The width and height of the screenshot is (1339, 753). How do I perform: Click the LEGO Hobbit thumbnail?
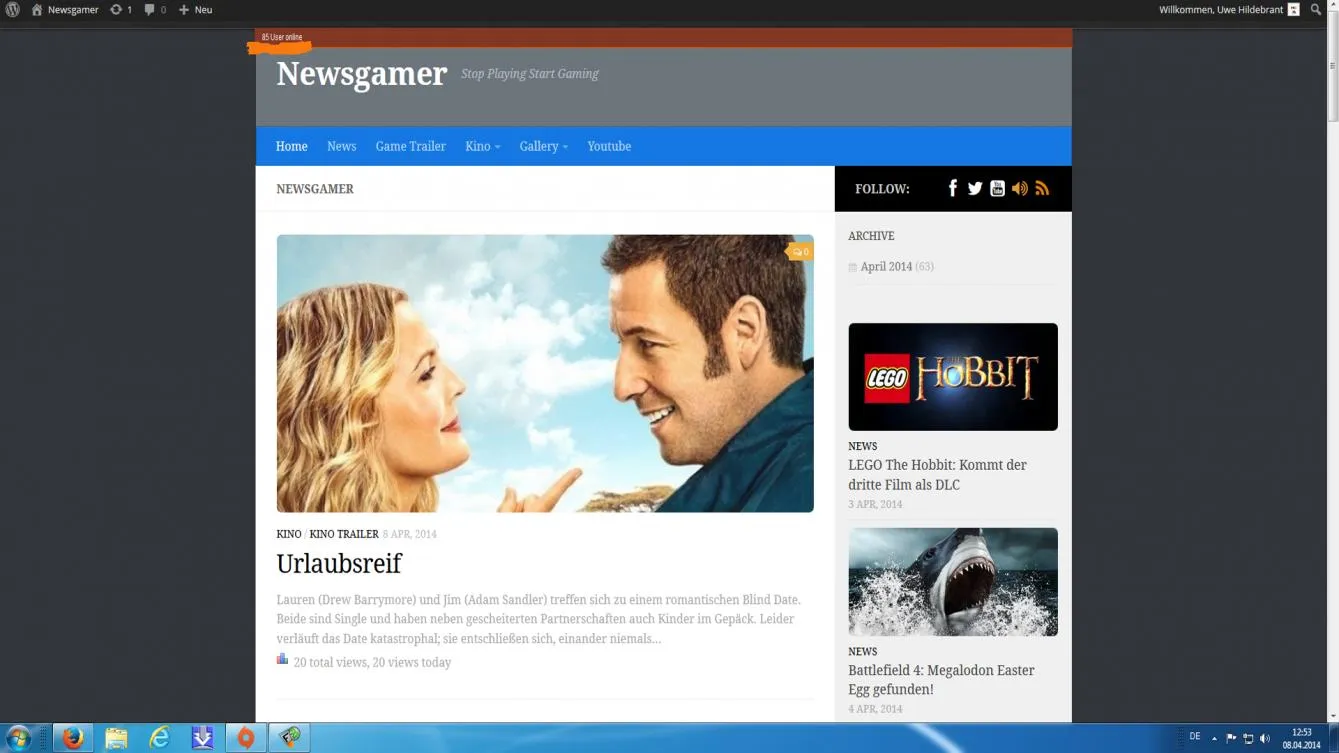(x=953, y=377)
